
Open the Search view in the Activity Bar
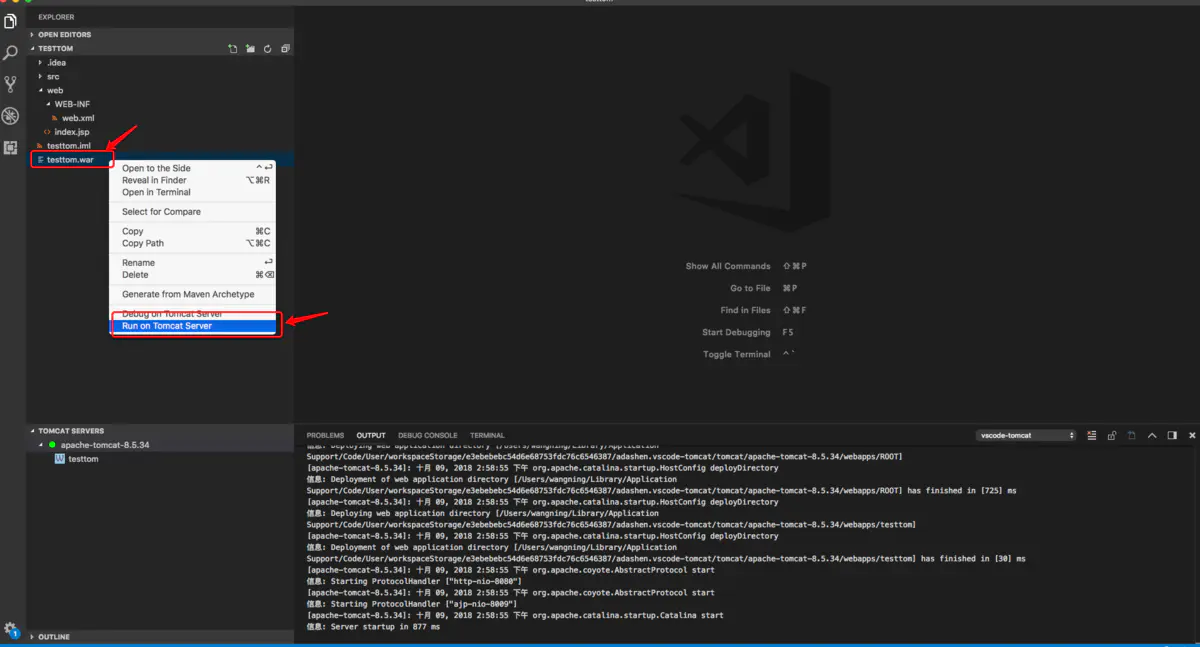(x=10, y=52)
